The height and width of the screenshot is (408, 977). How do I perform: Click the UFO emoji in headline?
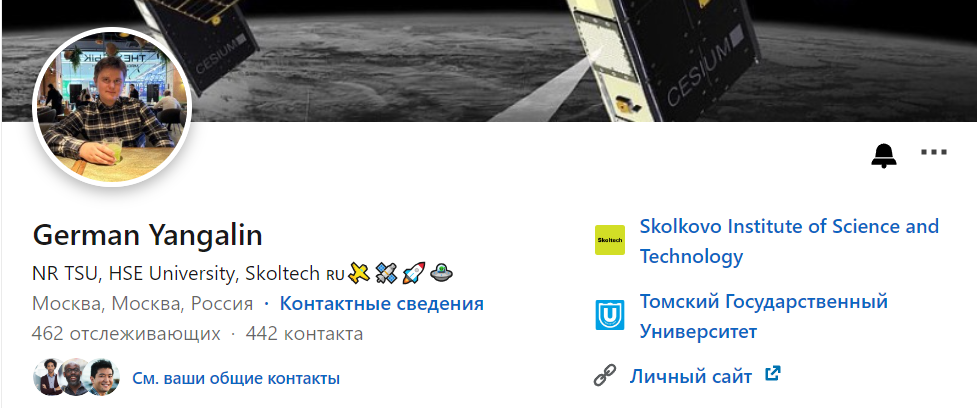442,273
